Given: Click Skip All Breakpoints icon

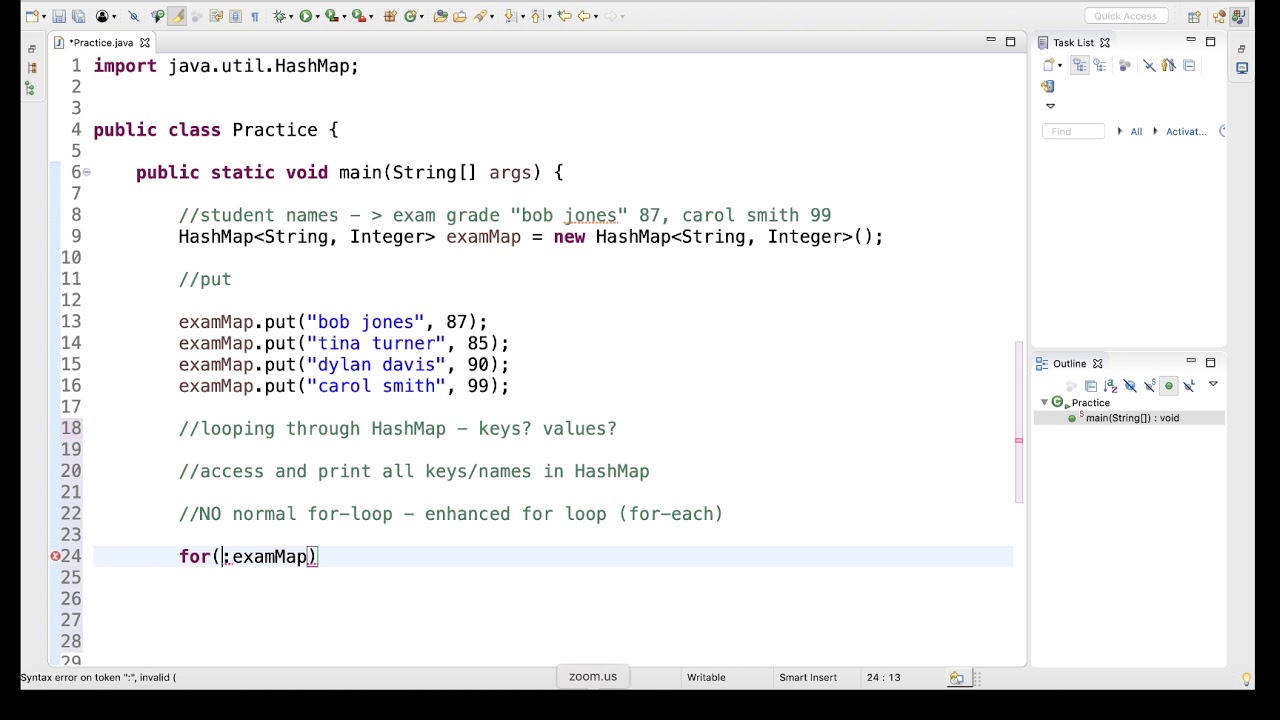Looking at the screenshot, I should click(x=133, y=16).
